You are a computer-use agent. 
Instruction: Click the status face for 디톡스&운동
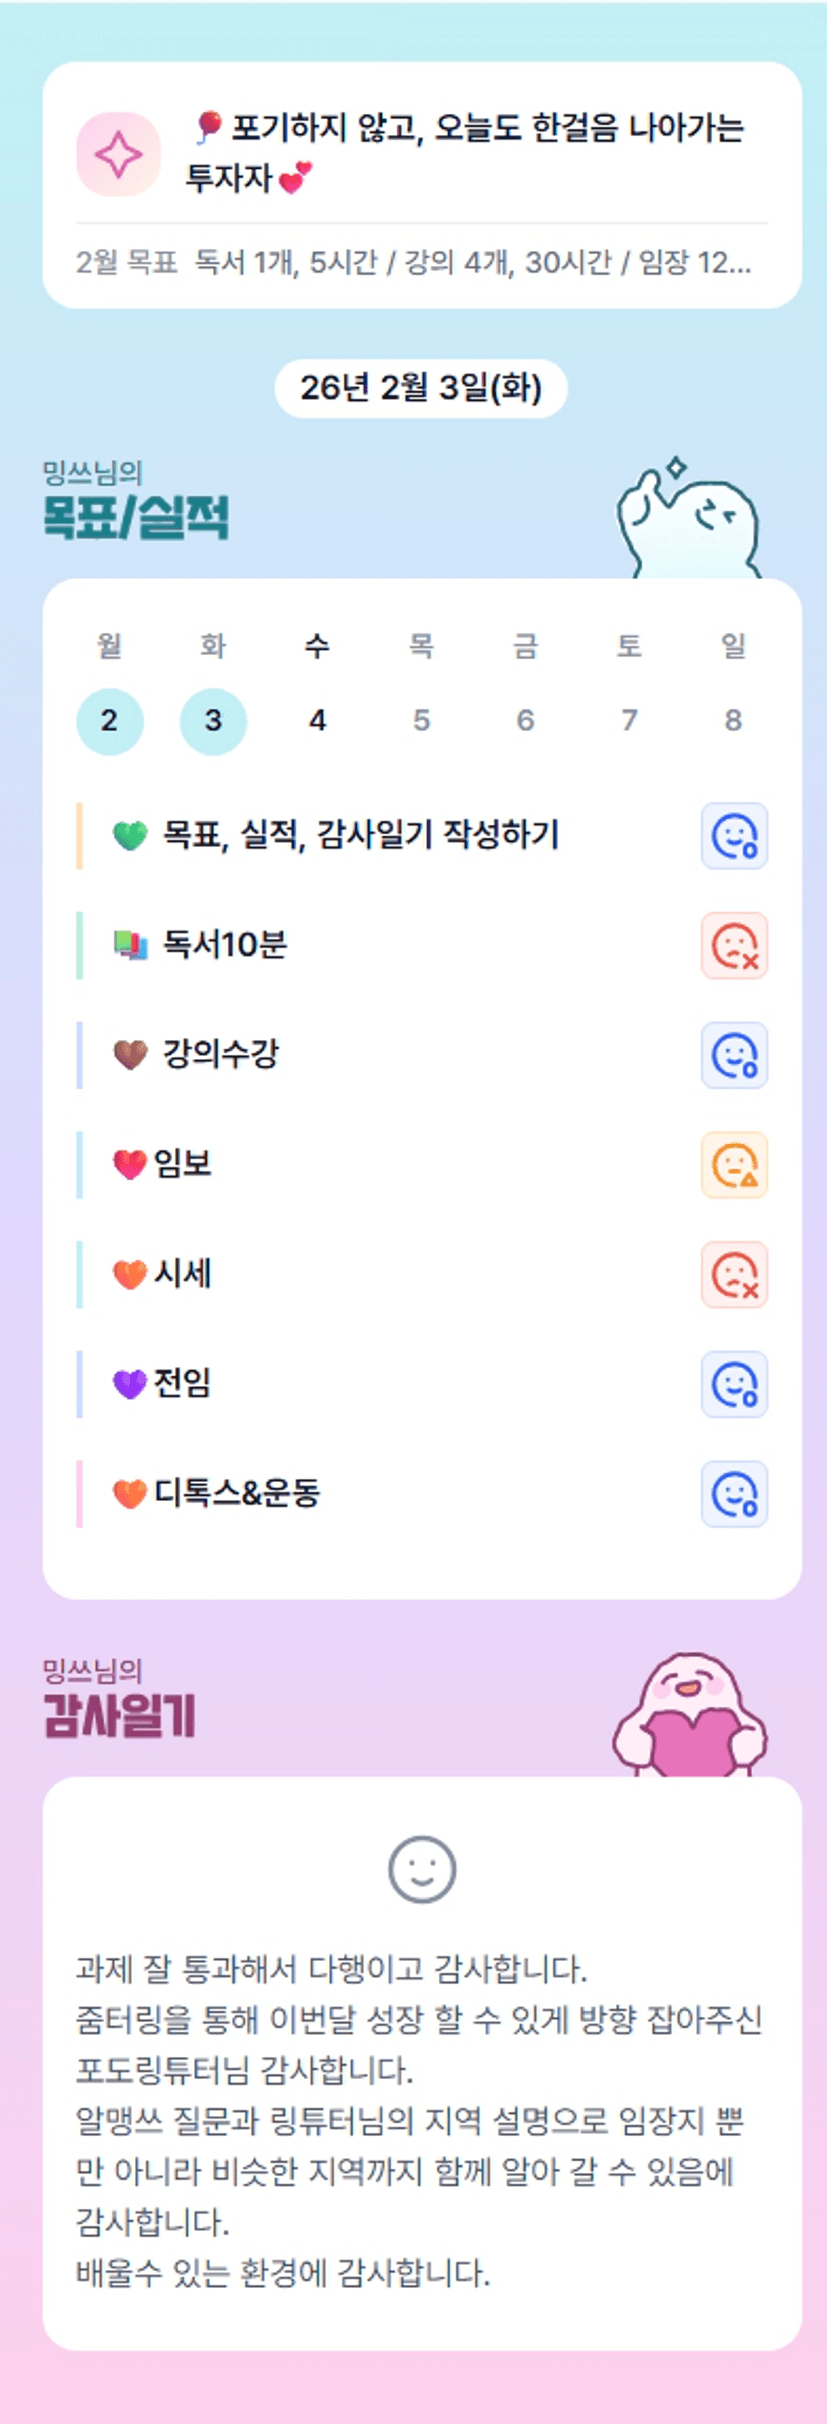[734, 1495]
